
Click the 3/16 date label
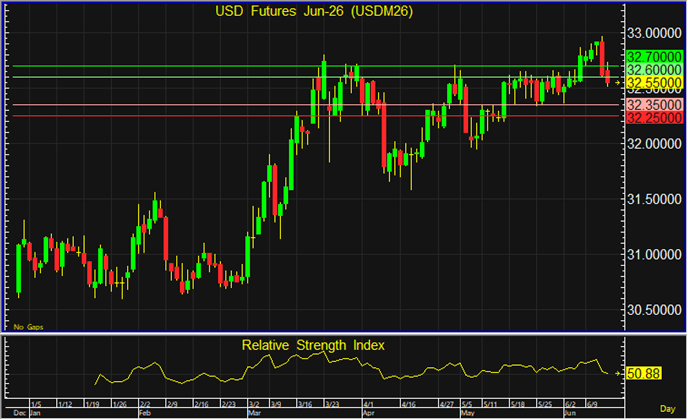tap(305, 404)
